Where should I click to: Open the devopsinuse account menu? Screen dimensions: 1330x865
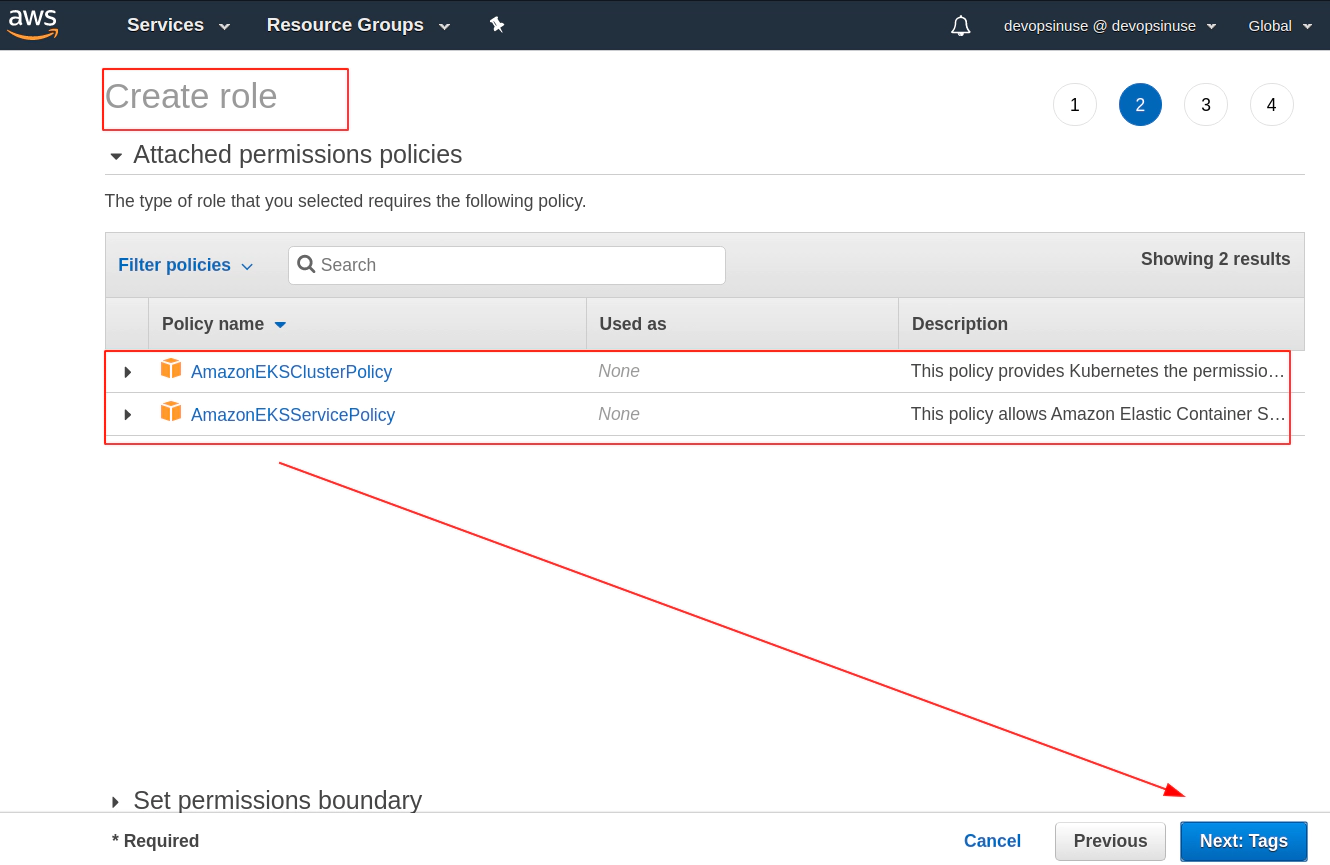pos(1110,26)
